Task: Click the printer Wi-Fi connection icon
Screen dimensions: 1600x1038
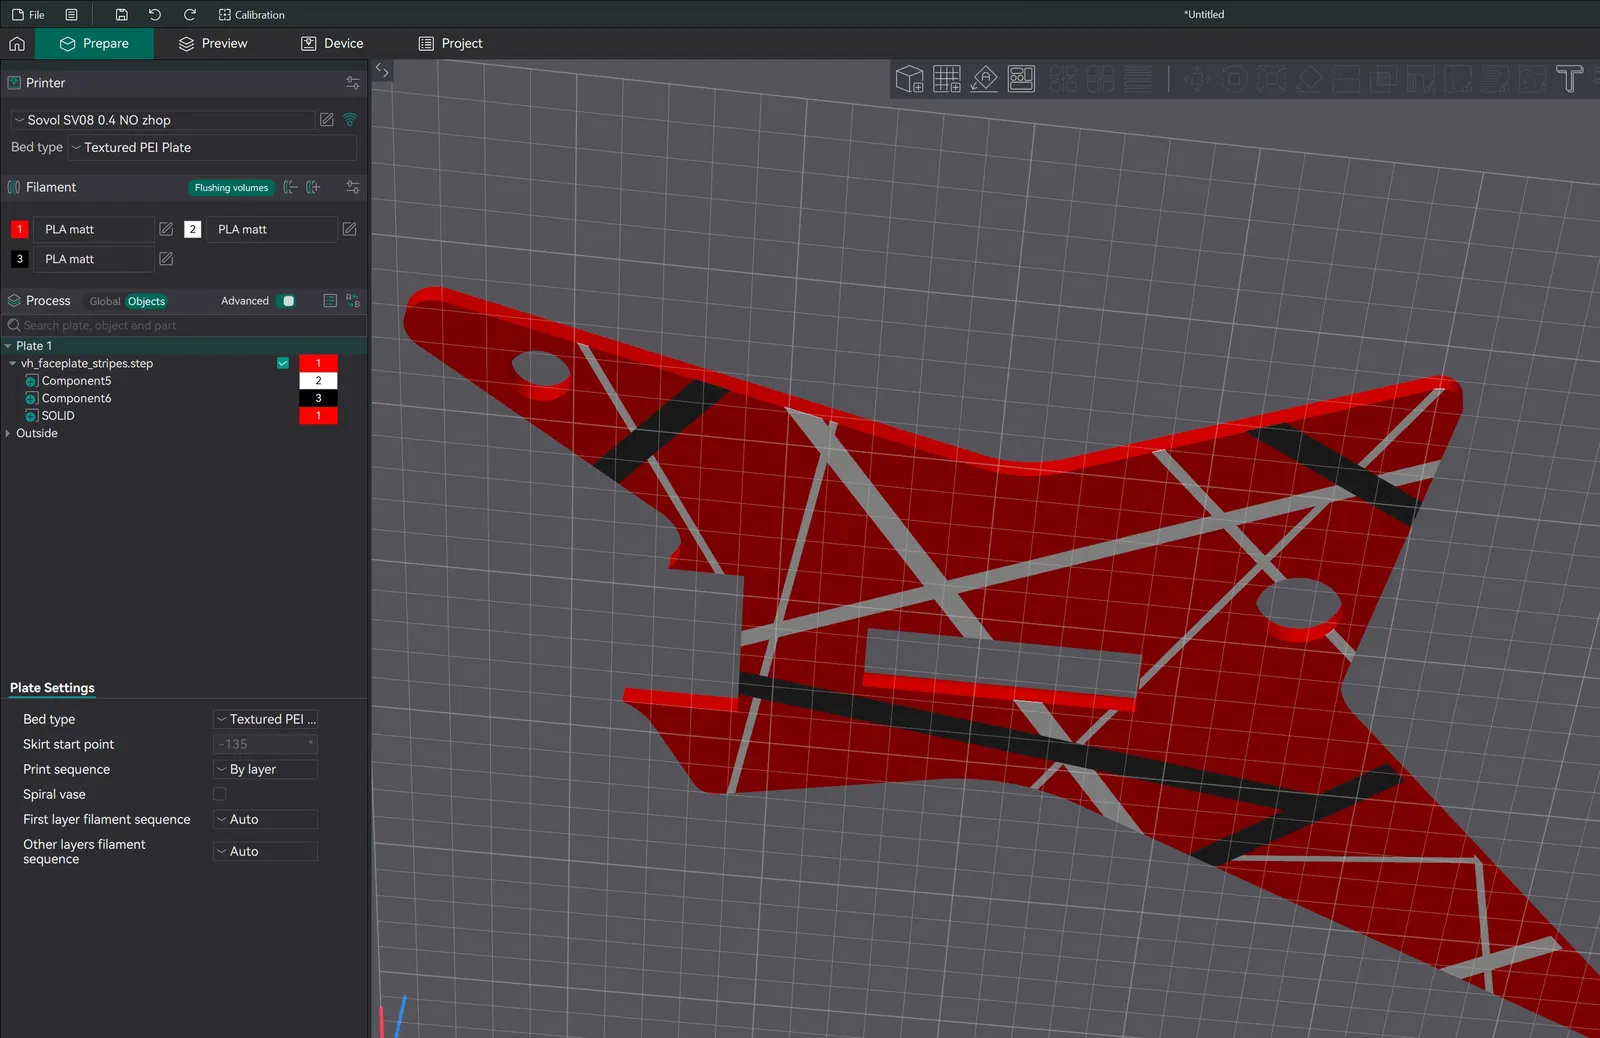Action: (350, 120)
